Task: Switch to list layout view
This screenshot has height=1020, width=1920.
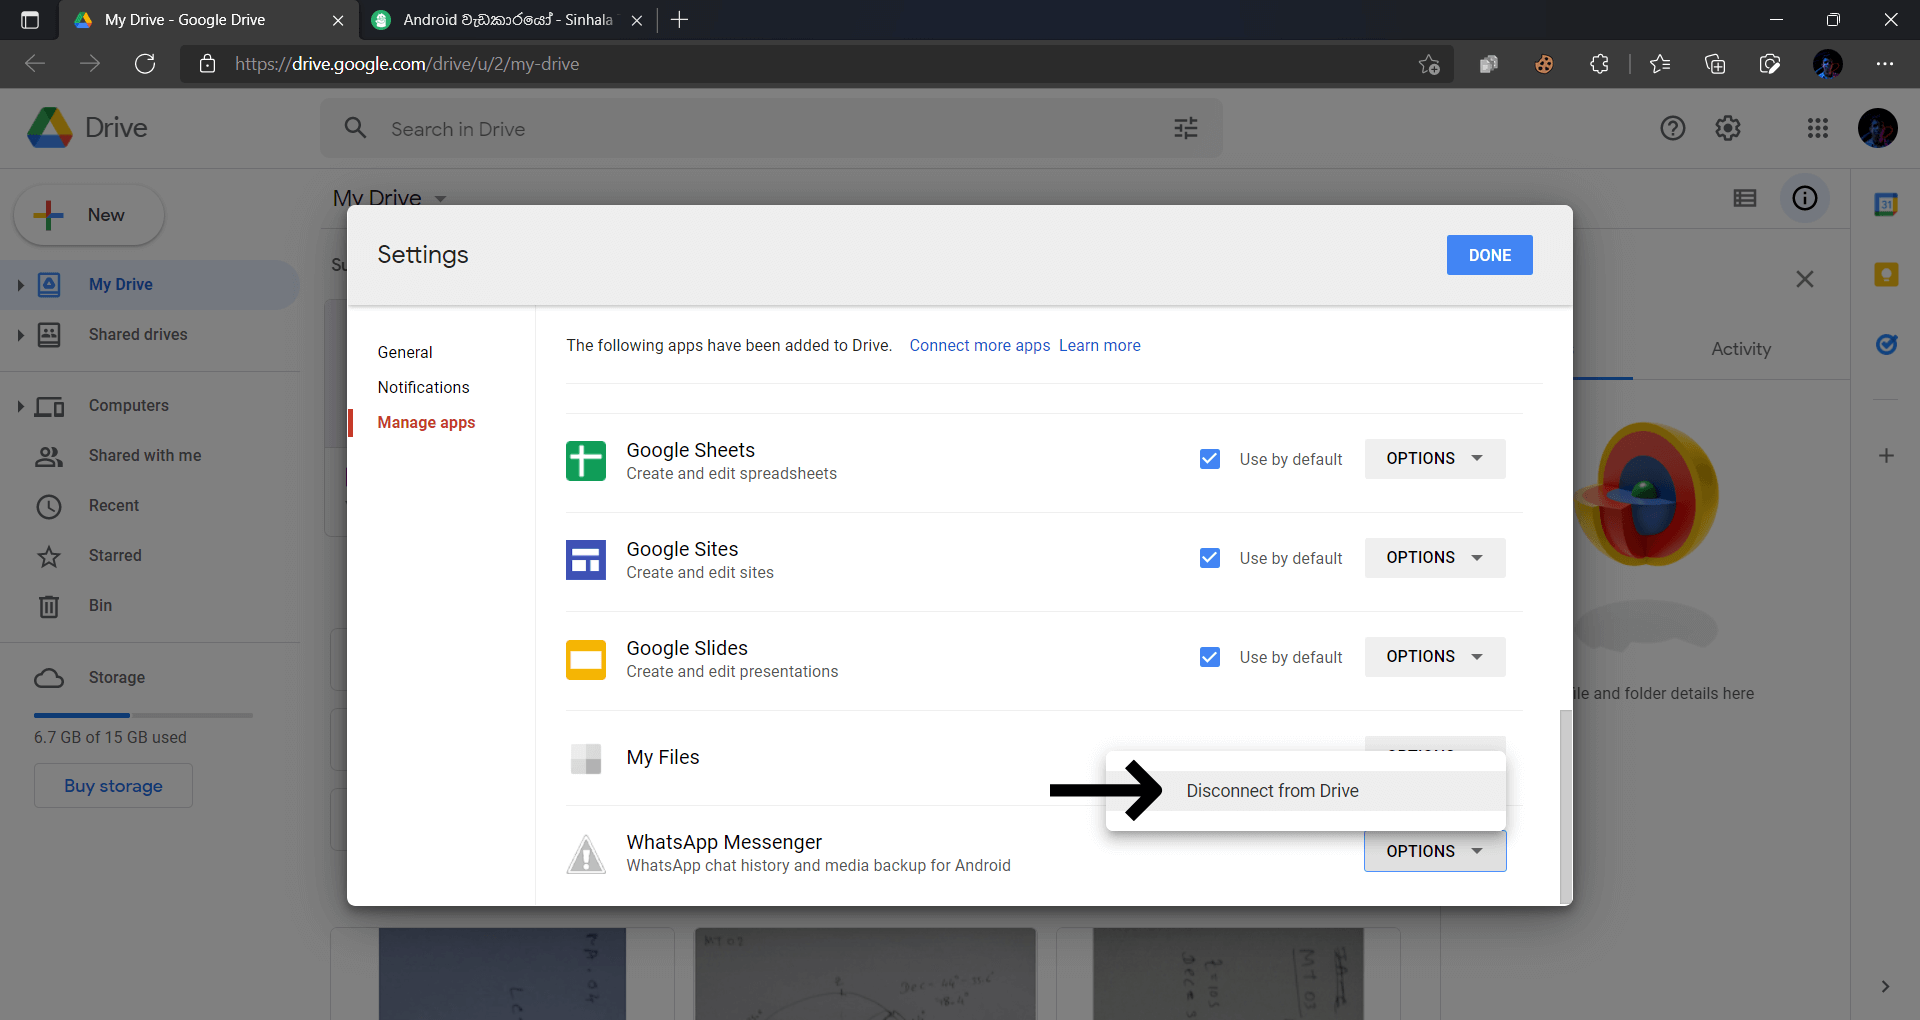Action: point(1745,198)
